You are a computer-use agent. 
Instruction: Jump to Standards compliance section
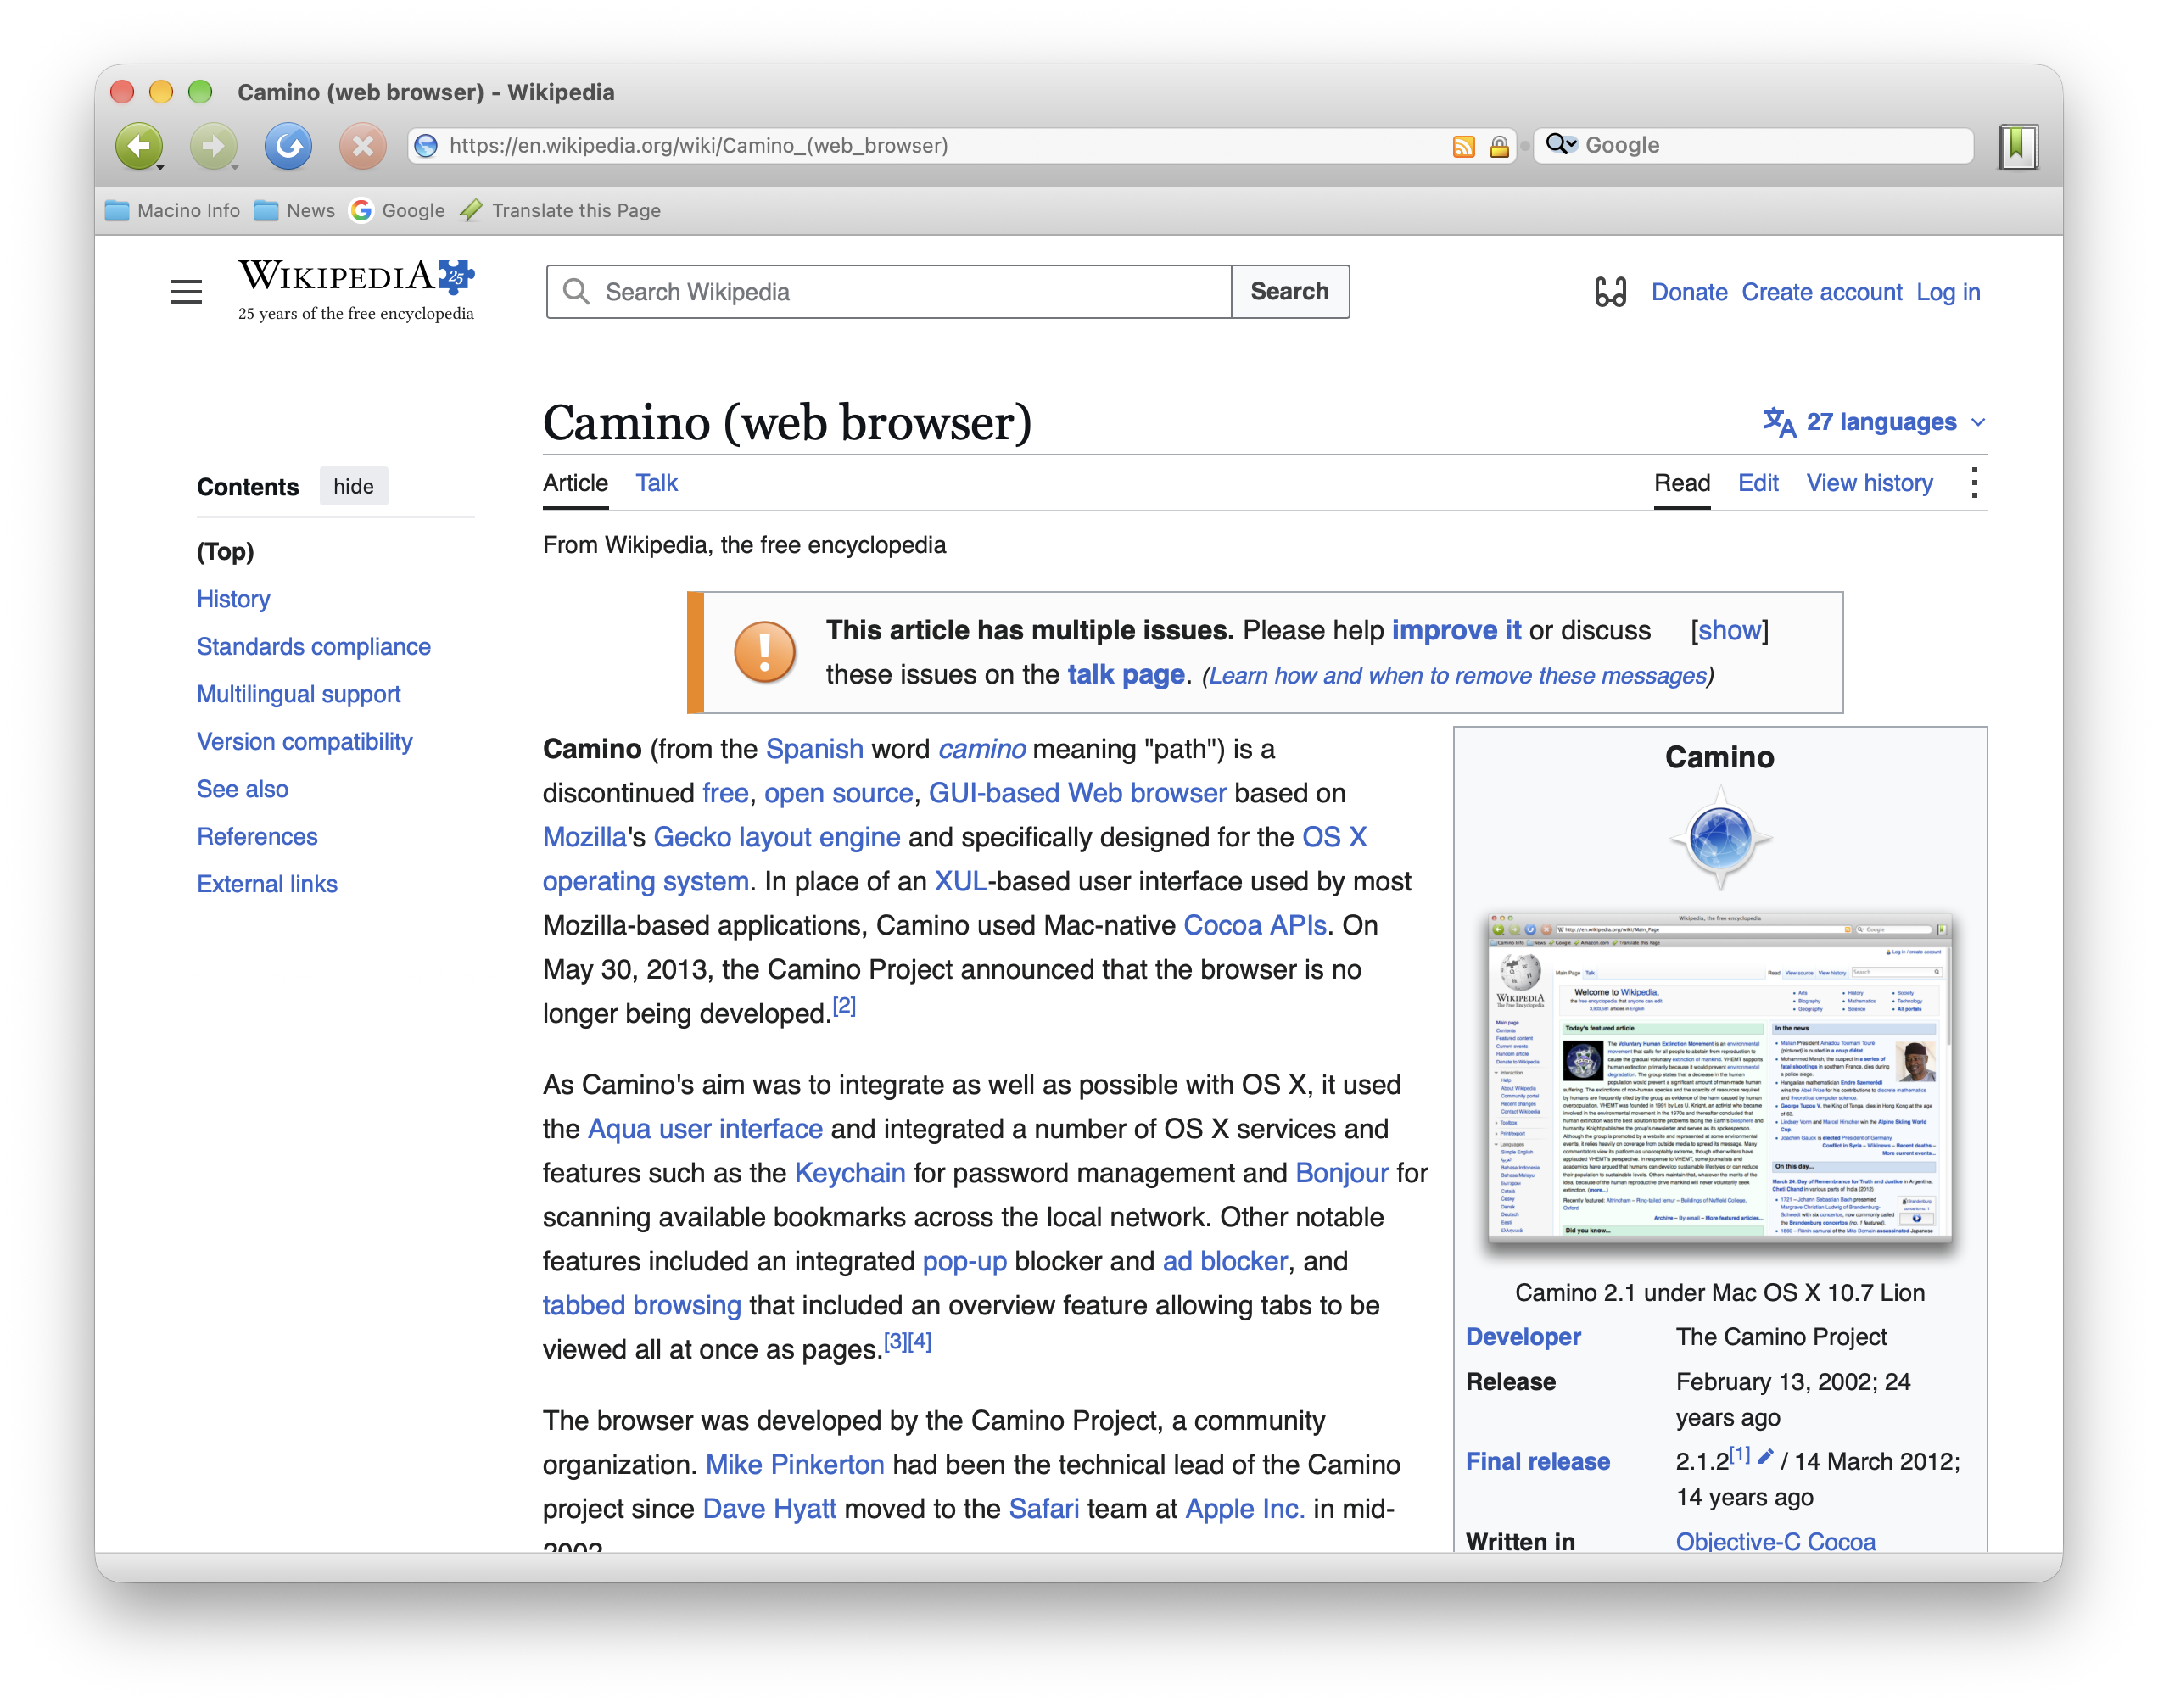(x=313, y=646)
